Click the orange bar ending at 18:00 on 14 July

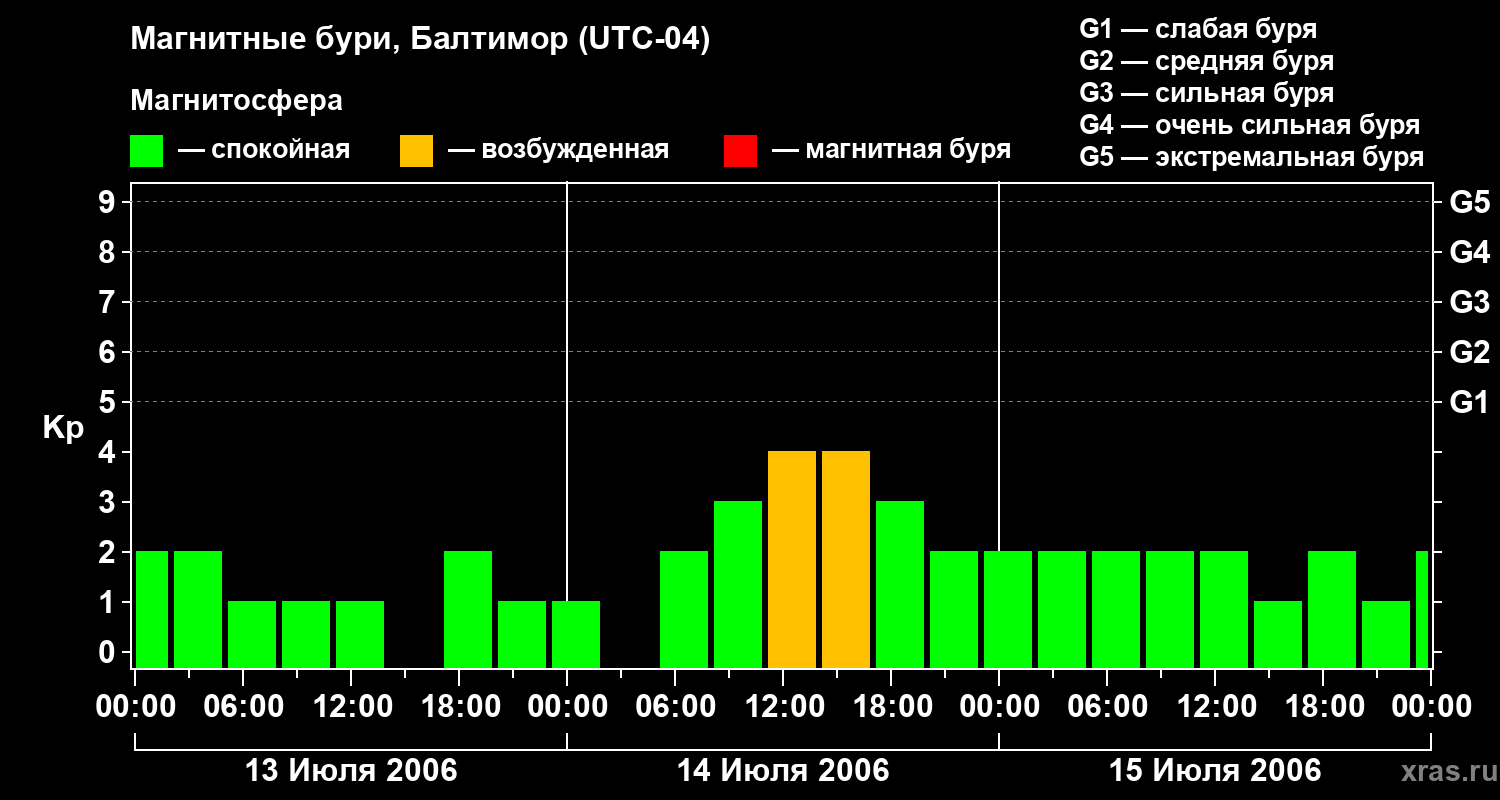(x=846, y=560)
